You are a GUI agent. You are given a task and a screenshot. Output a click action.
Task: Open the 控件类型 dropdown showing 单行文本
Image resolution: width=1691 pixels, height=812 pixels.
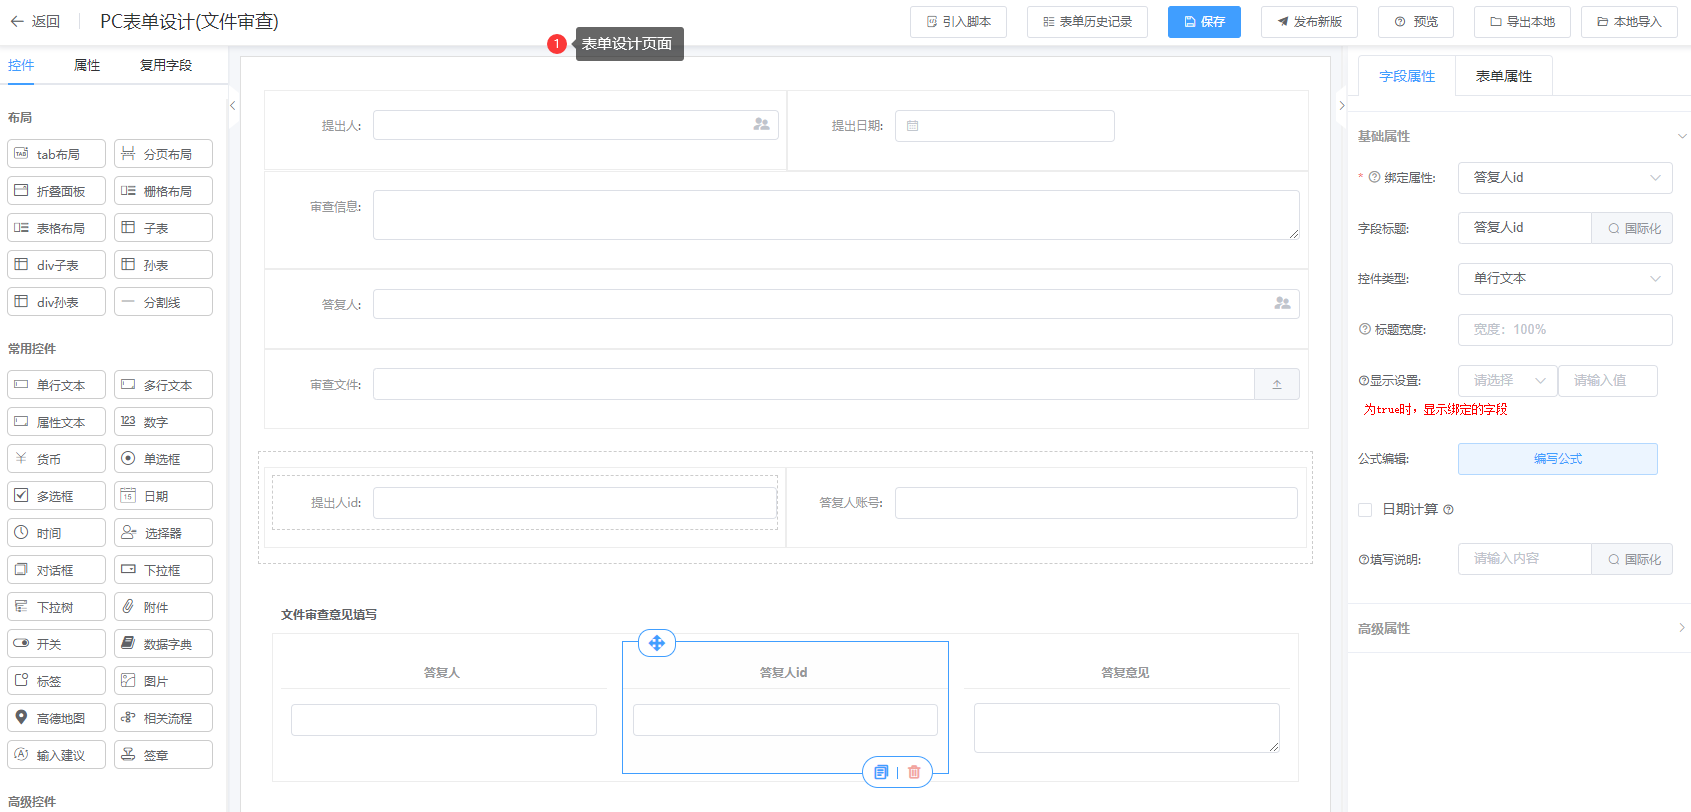(1564, 279)
